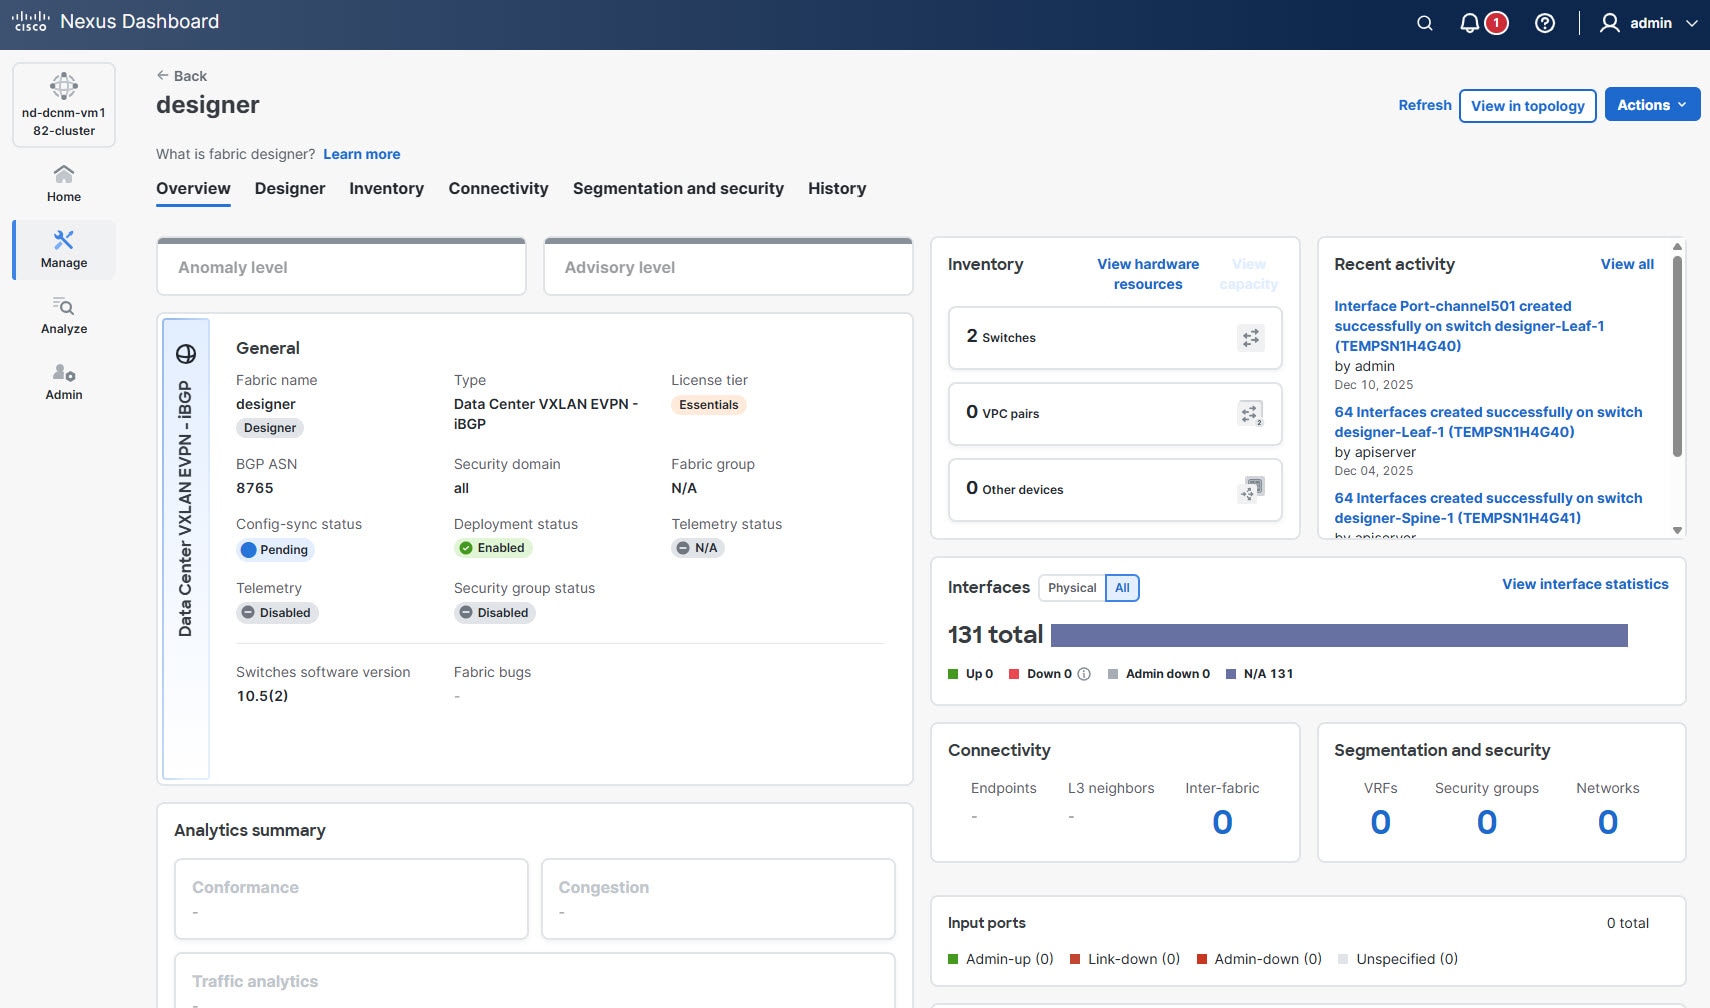
Task: Open the 2 Switches inventory card
Action: (1115, 338)
